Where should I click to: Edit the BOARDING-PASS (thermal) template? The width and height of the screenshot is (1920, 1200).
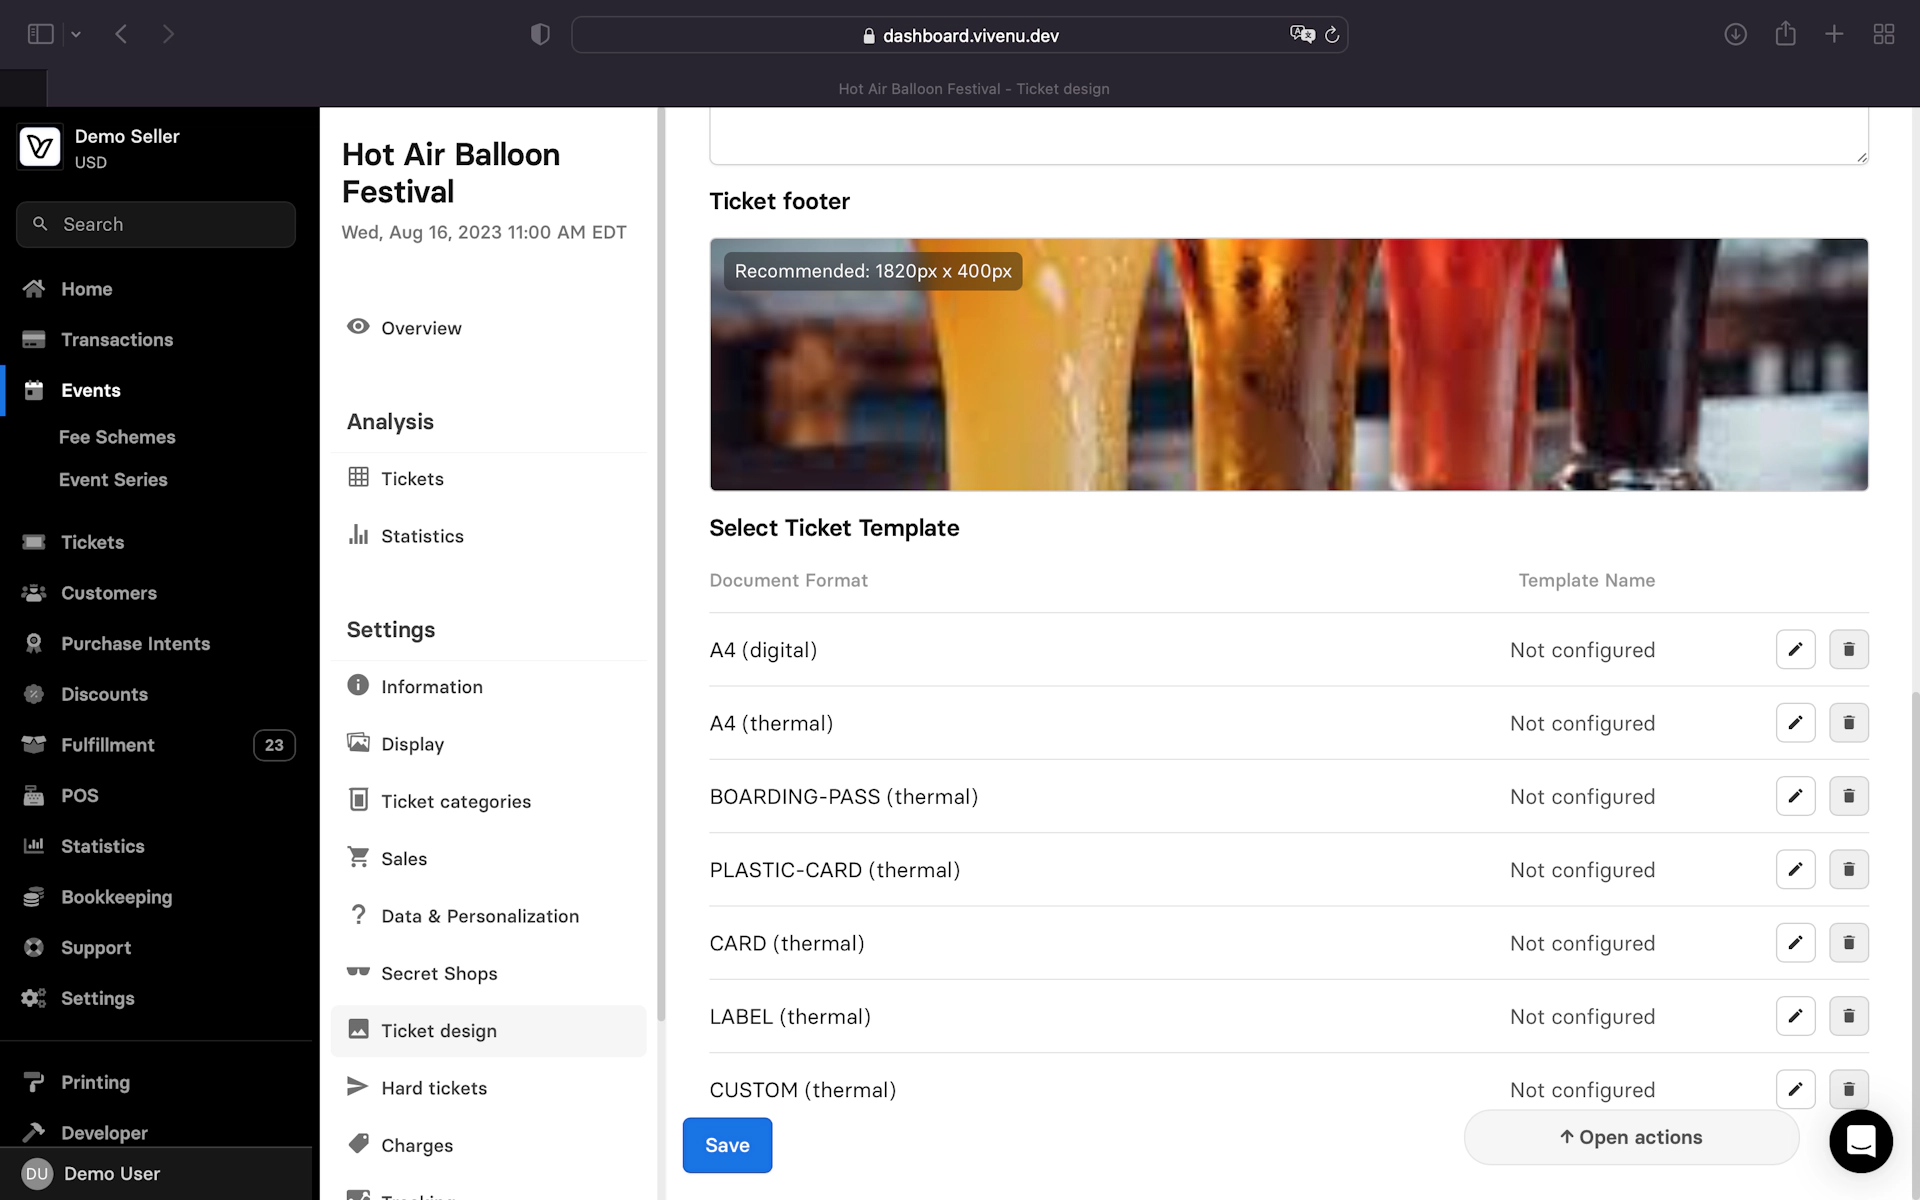click(1795, 796)
